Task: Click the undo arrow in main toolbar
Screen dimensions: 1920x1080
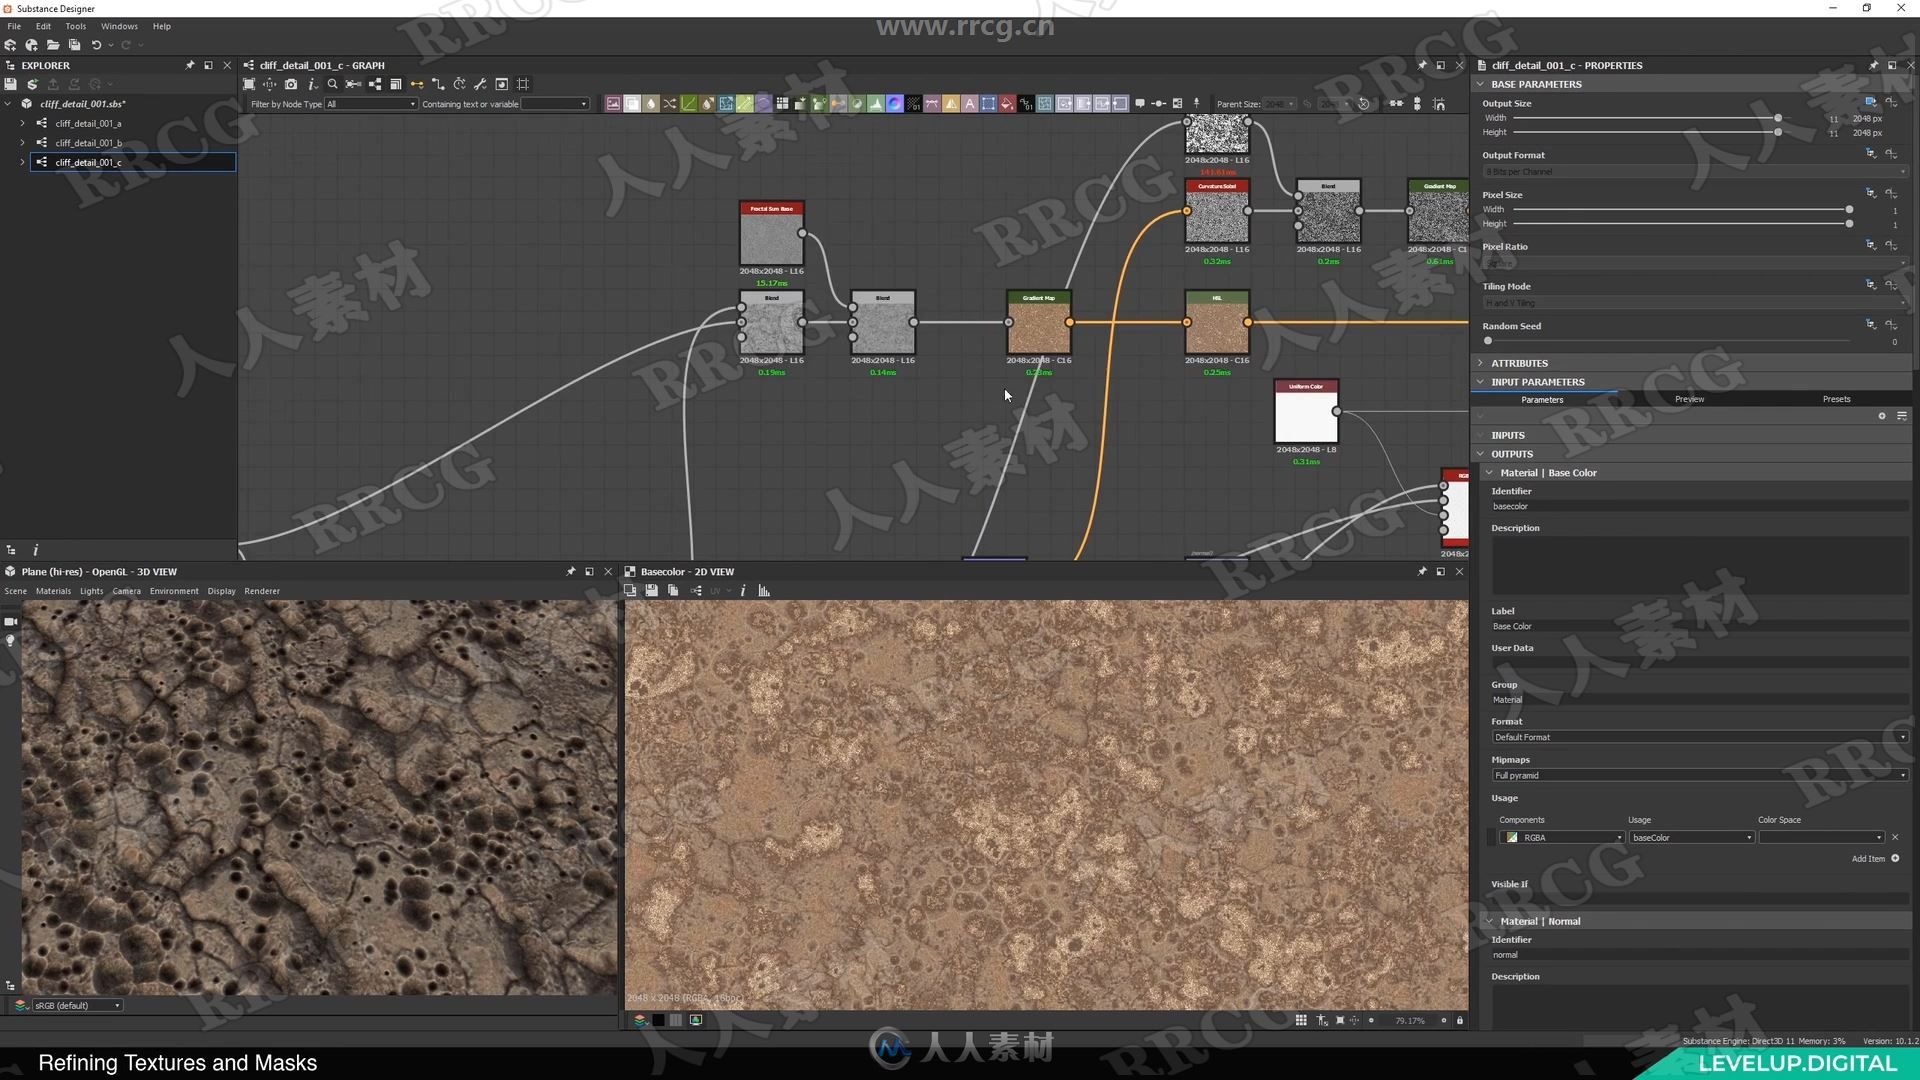Action: [x=96, y=45]
